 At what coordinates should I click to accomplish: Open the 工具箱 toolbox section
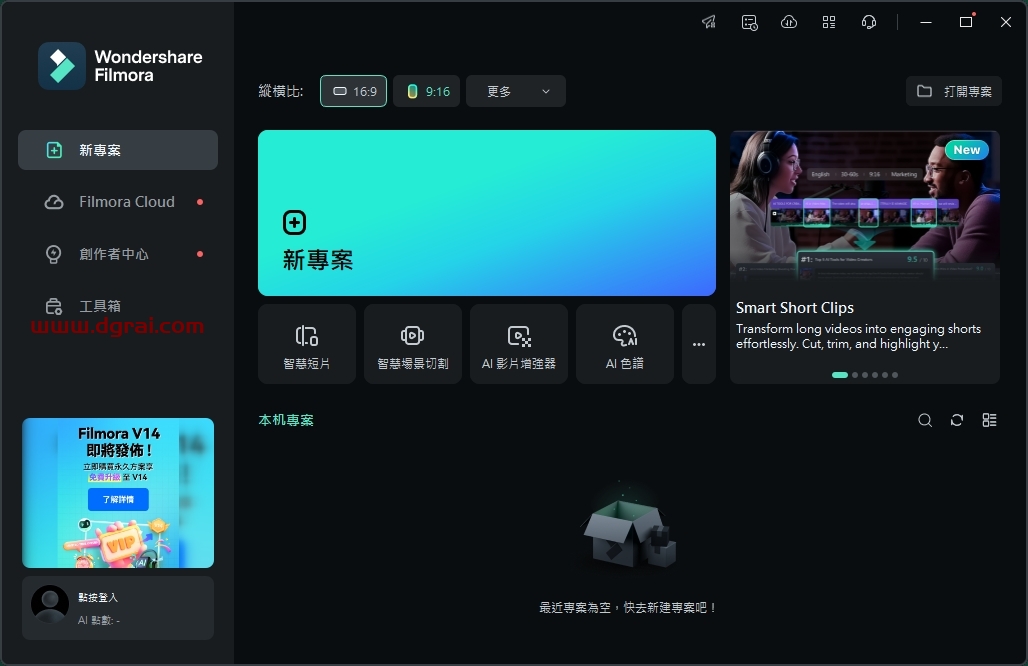[100, 306]
